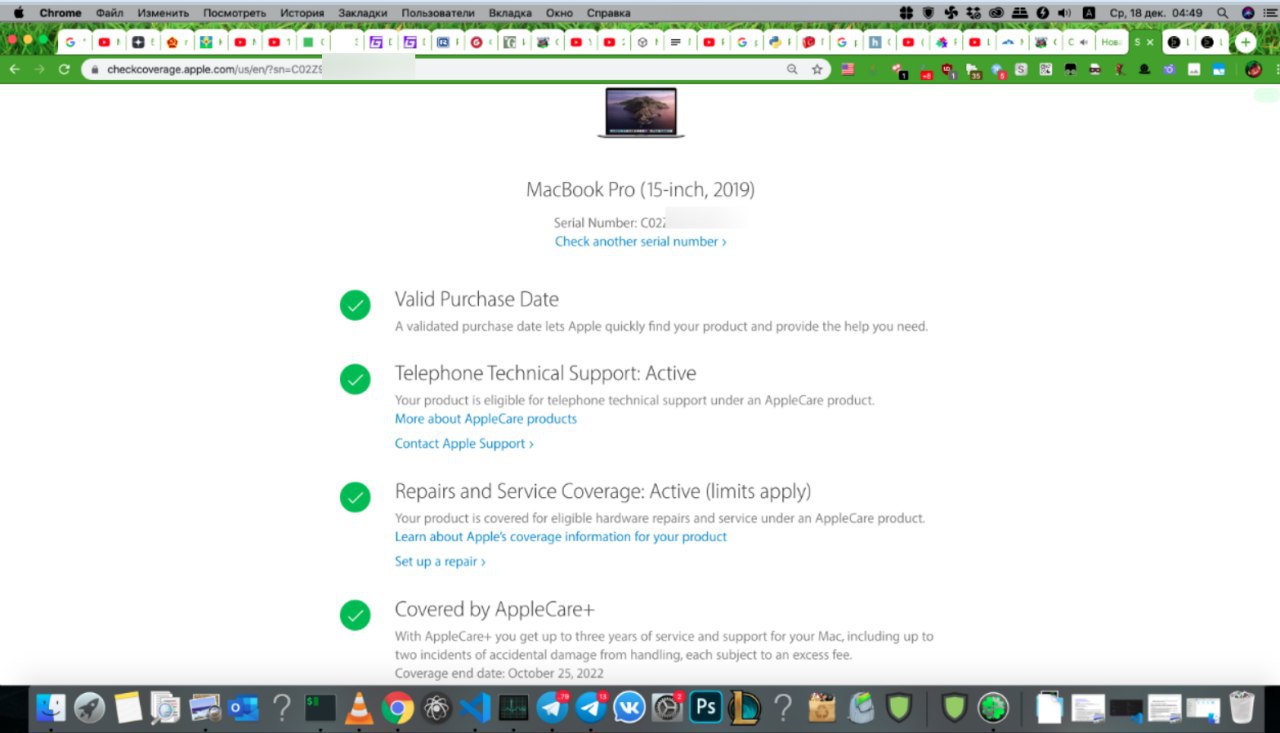1280x733 pixels.
Task: Open the Chrome profile avatar
Action: tap(1253, 69)
